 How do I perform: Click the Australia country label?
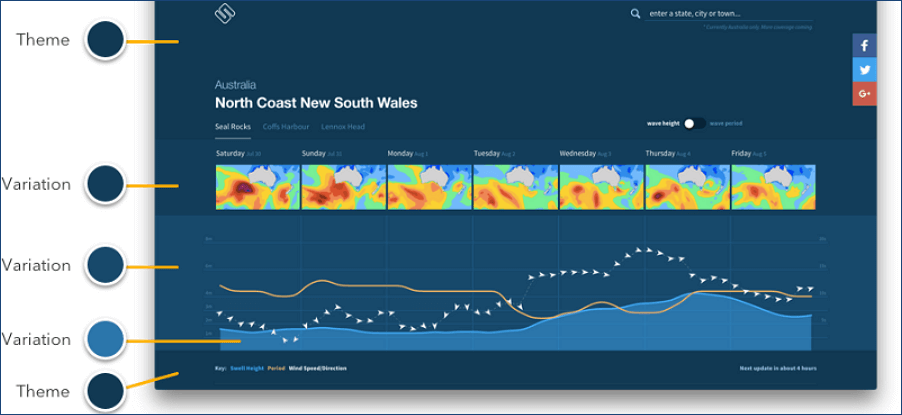[x=235, y=85]
